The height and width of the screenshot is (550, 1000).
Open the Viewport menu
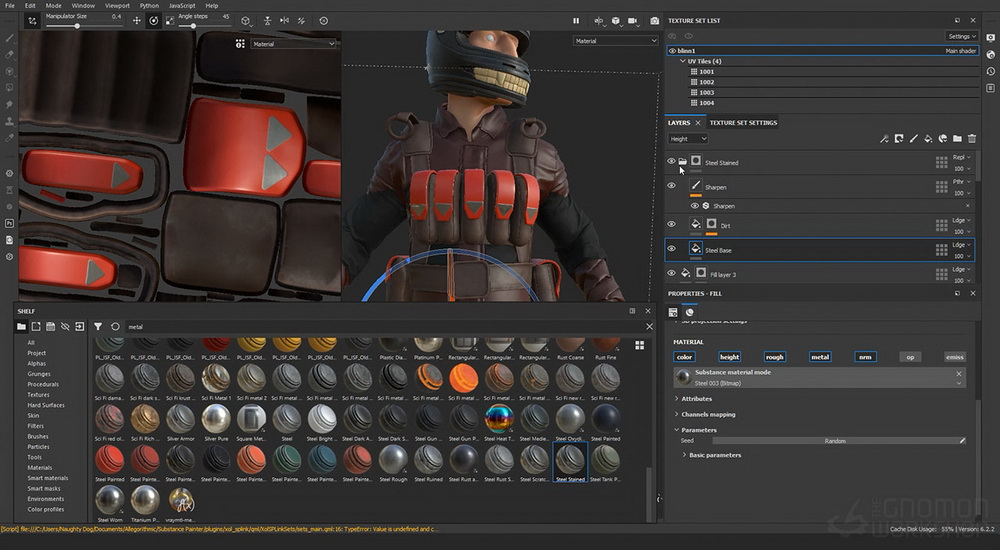point(117,5)
